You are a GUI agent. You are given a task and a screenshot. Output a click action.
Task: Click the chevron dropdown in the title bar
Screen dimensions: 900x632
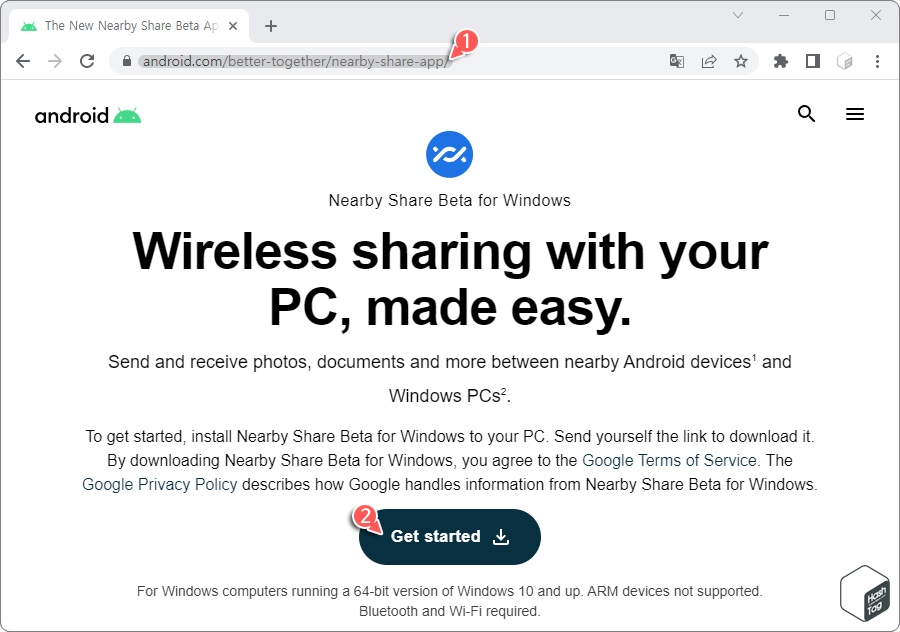pos(738,15)
